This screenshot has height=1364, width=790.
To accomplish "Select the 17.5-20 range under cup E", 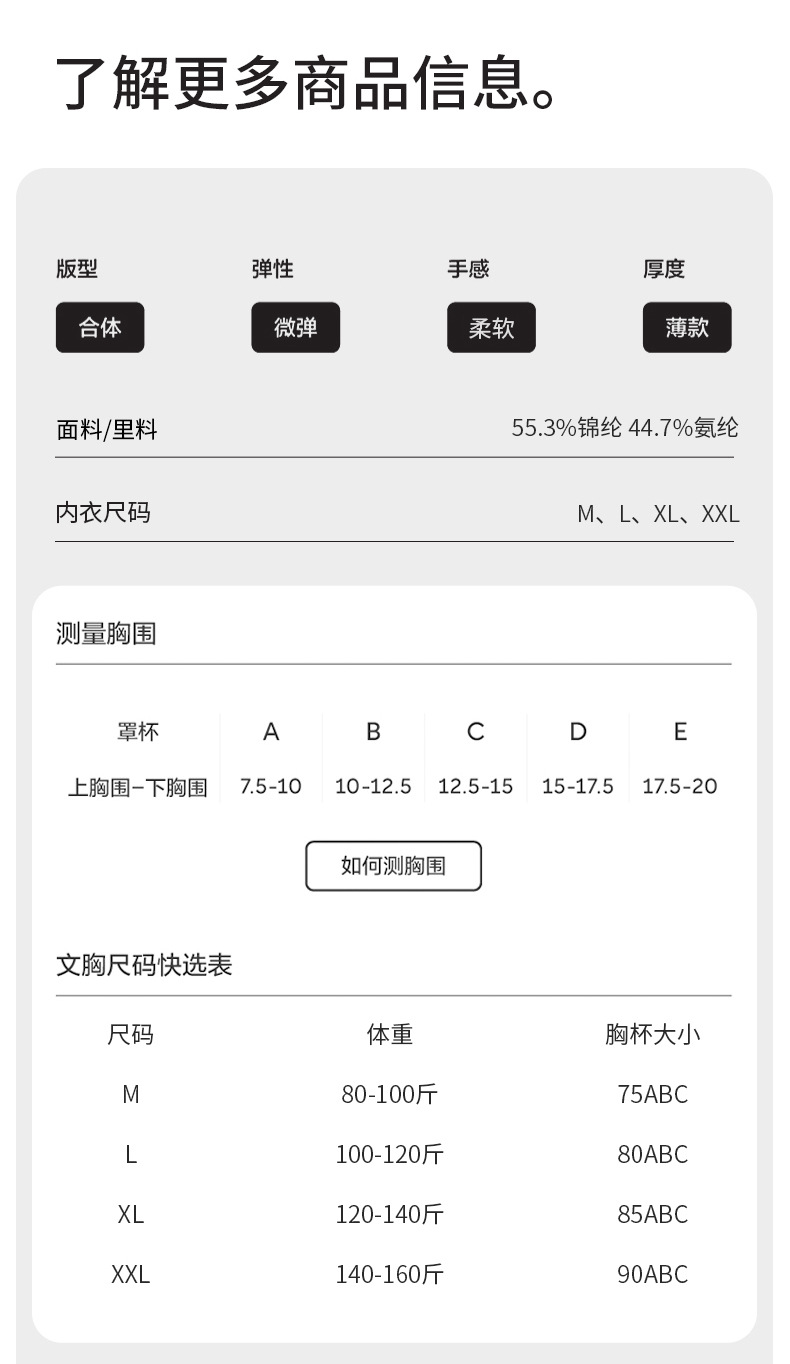I will 680,786.
